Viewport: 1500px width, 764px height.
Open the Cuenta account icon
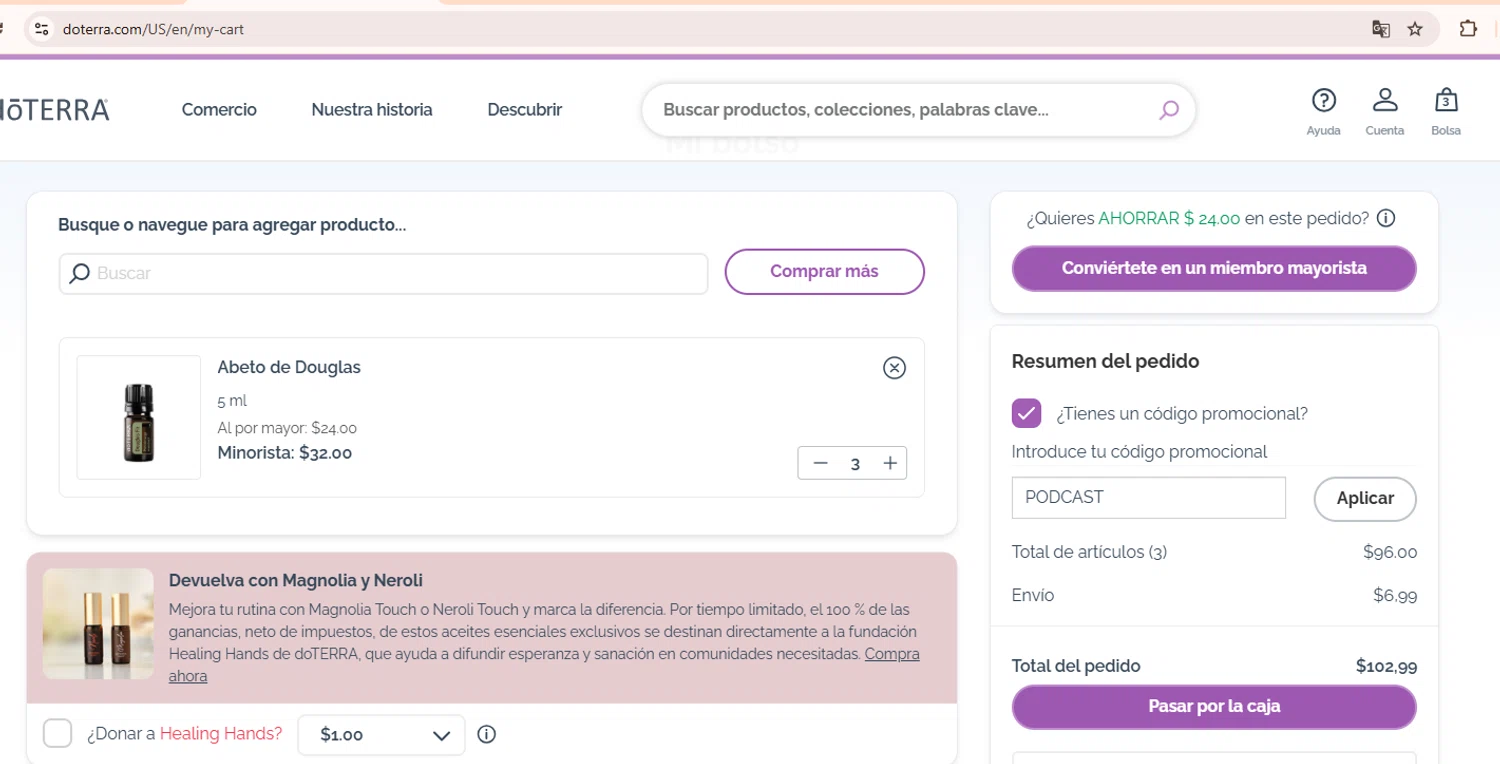1385,111
